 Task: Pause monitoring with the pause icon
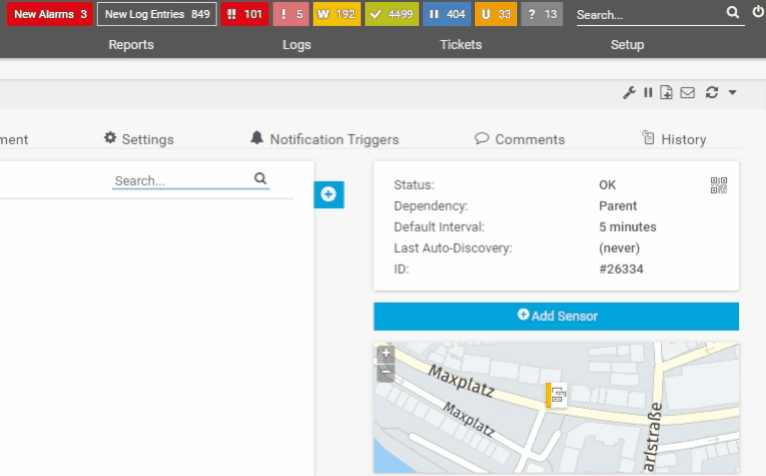[648, 93]
